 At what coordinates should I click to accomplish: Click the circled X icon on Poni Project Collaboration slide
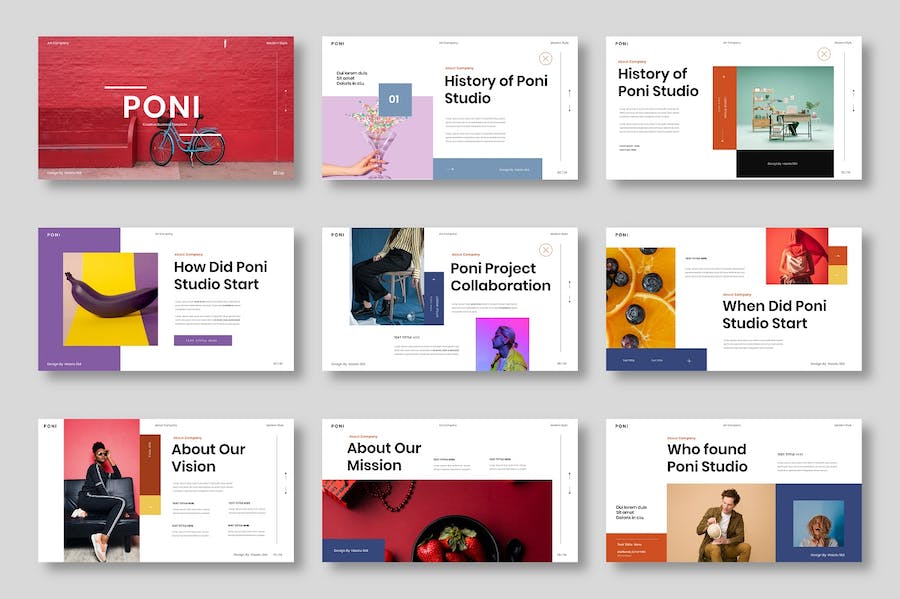pyautogui.click(x=546, y=250)
